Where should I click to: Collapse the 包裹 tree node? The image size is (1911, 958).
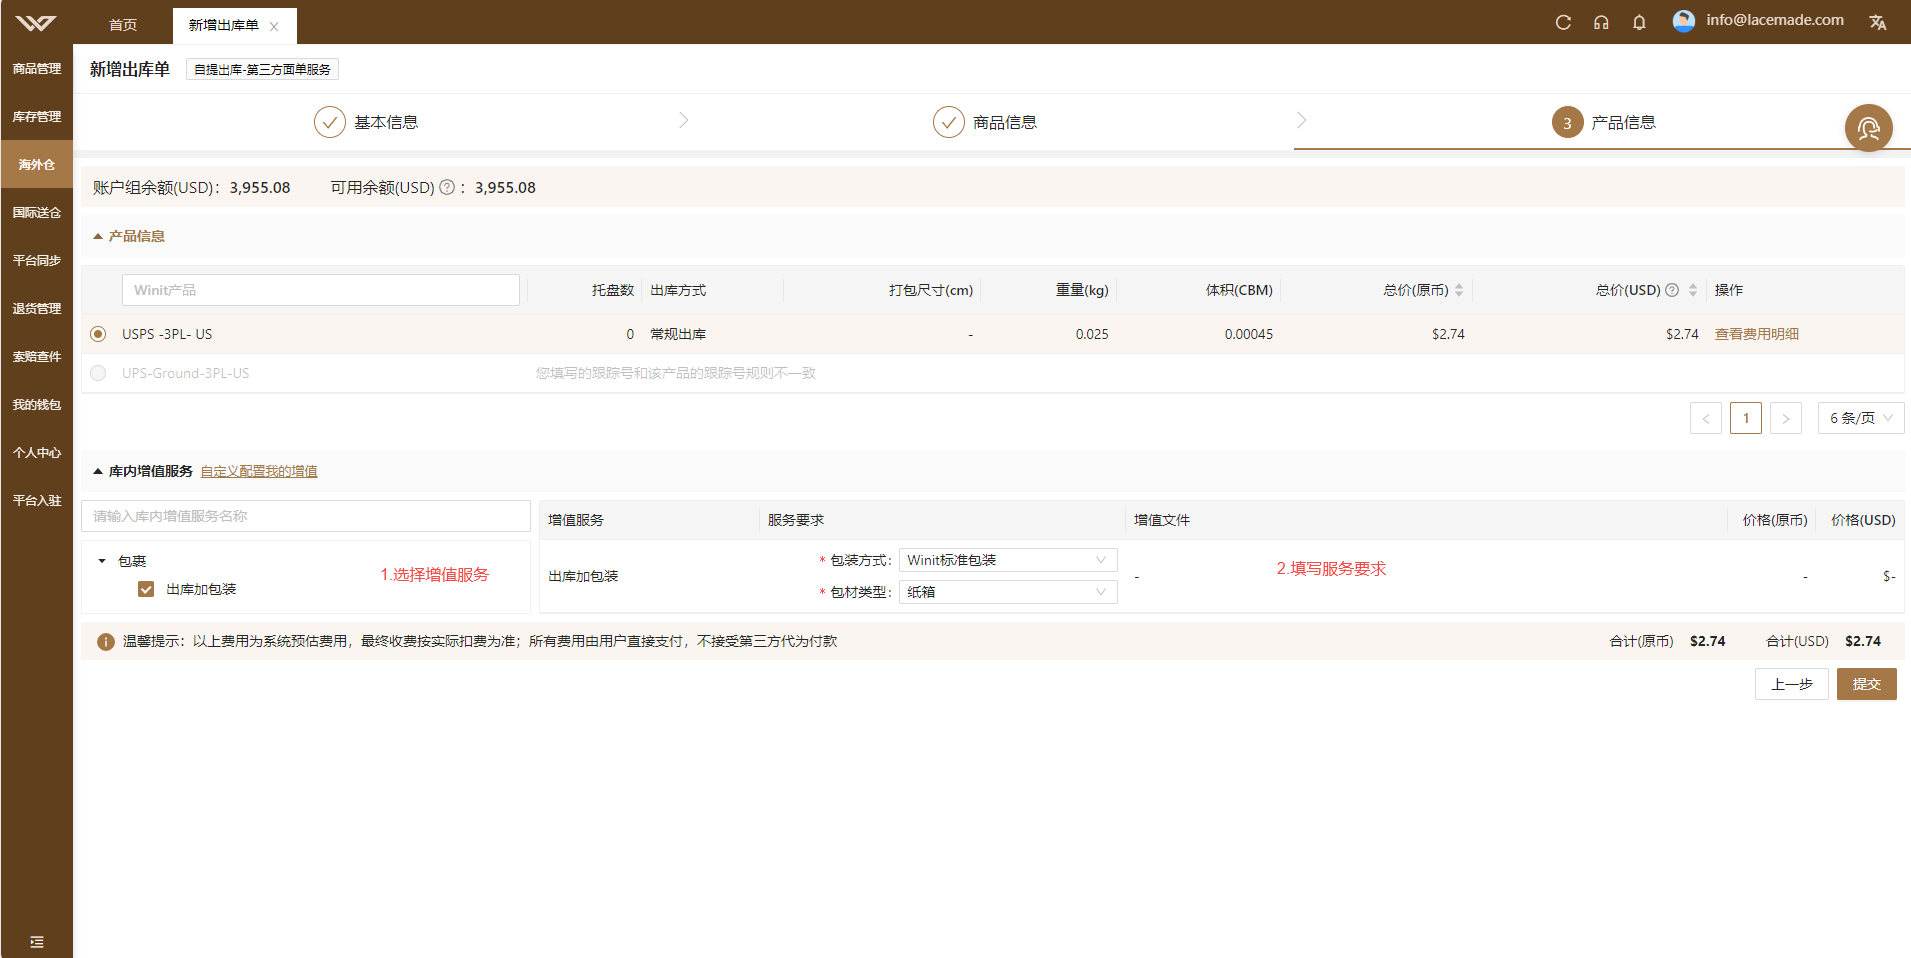(102, 561)
